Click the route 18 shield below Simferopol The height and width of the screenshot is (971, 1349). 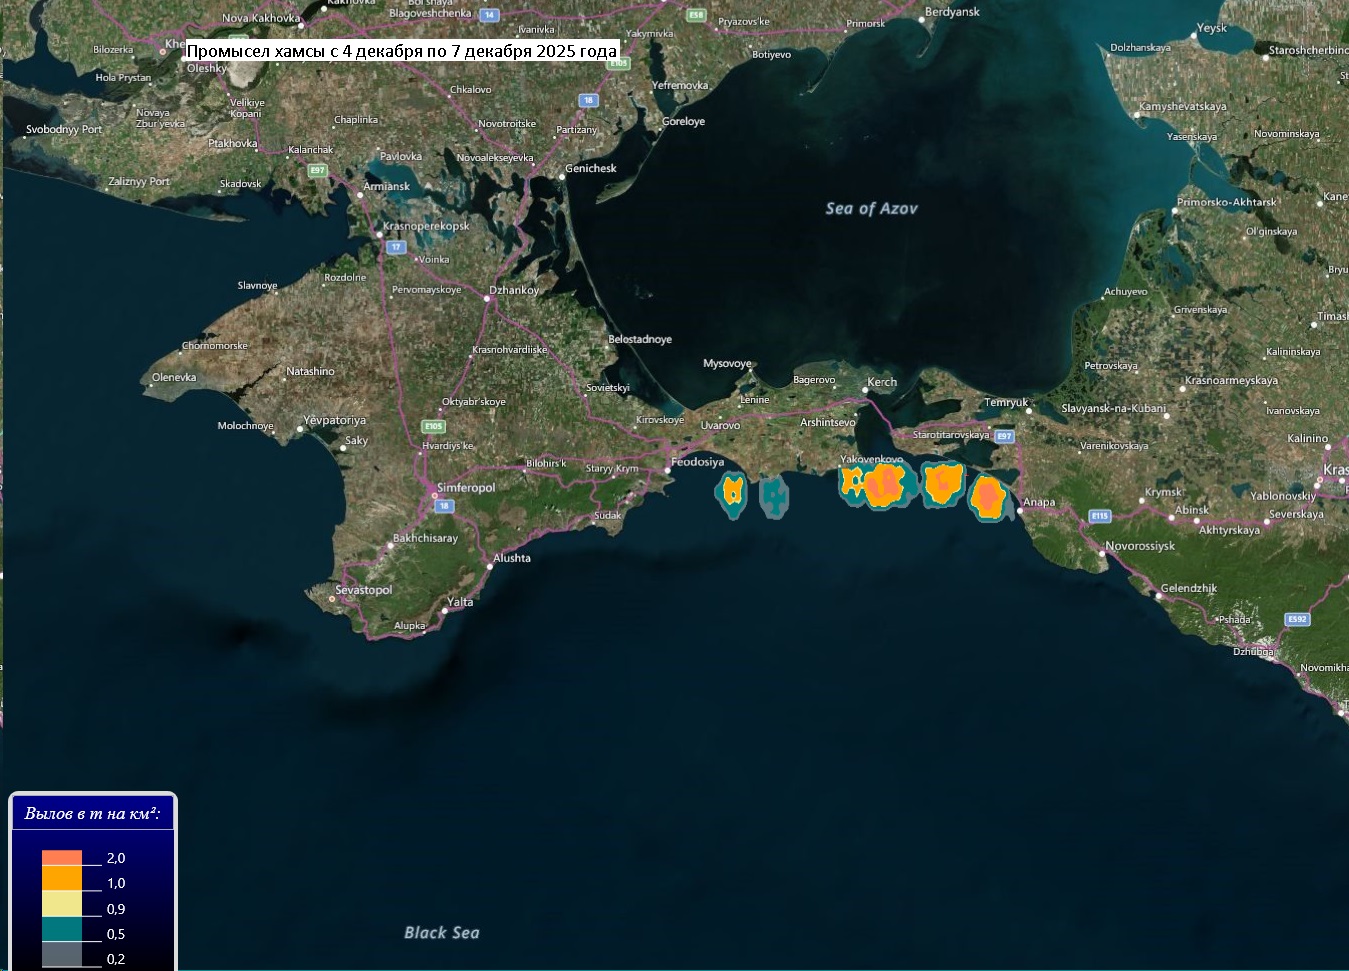pyautogui.click(x=444, y=506)
